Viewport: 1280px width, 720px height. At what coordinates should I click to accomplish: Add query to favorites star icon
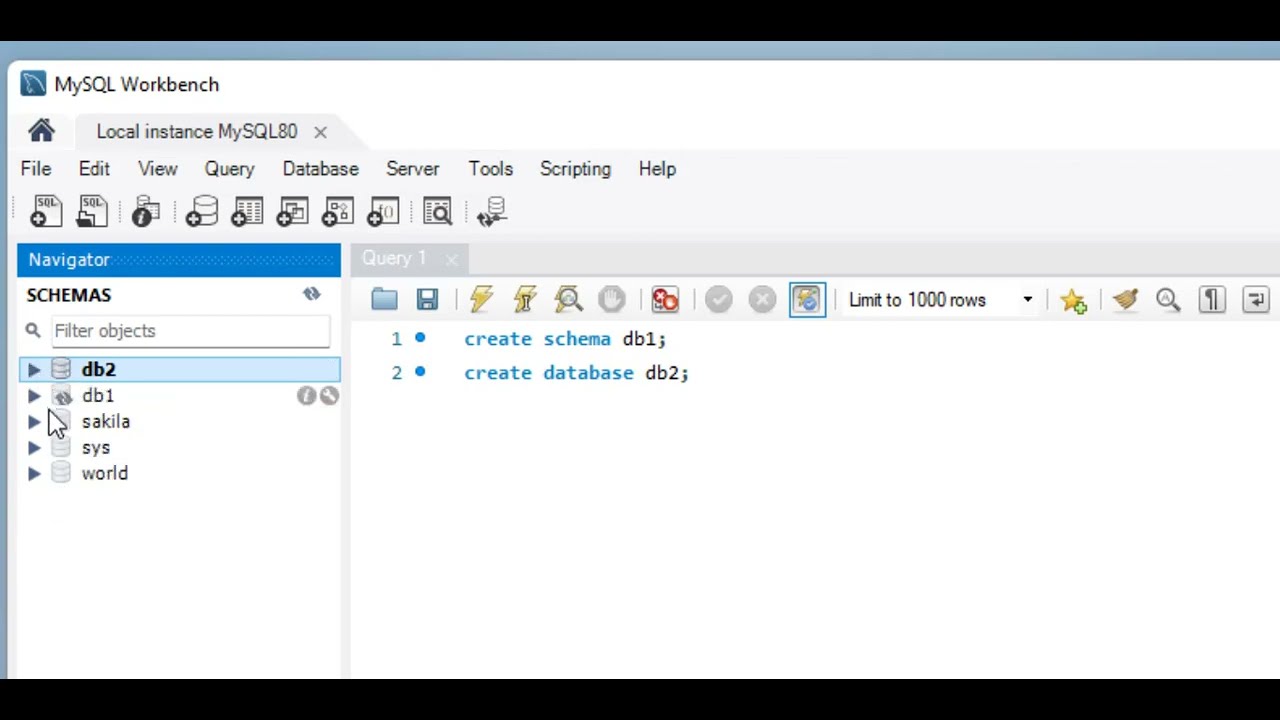pos(1073,300)
